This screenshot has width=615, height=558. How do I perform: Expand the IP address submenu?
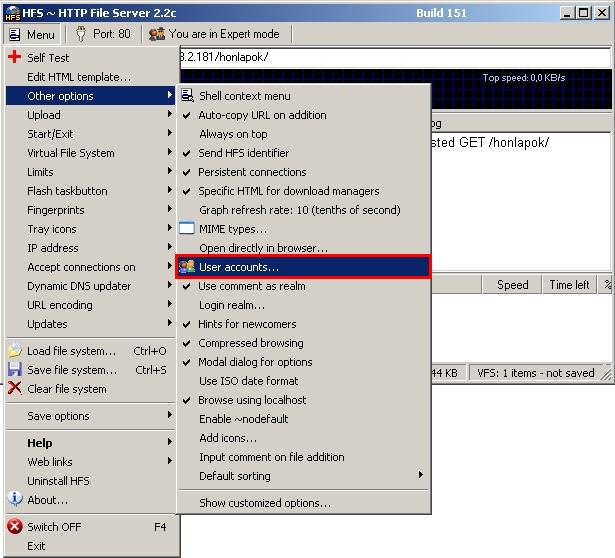coord(90,248)
